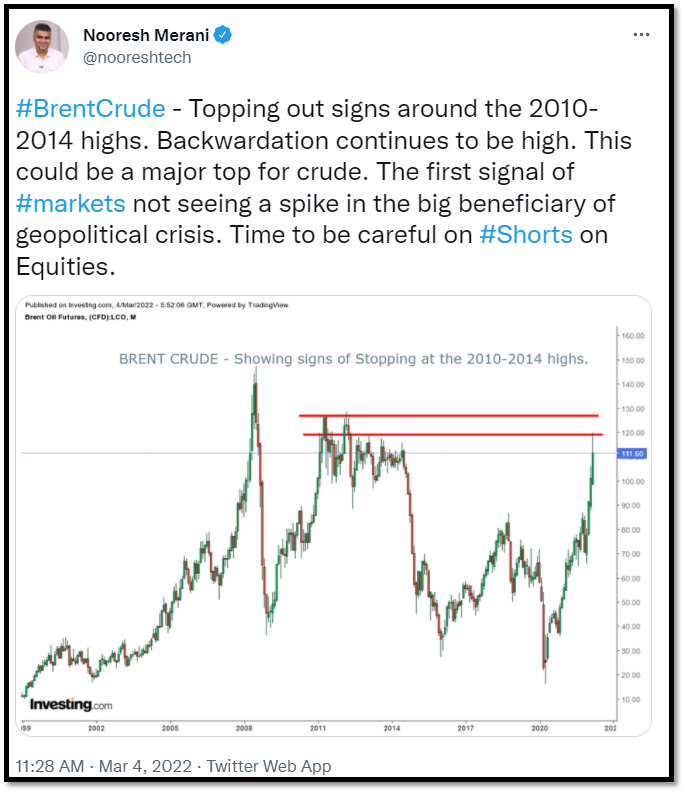Open the three-dot more options menu
This screenshot has width=685, height=793.
641,34
